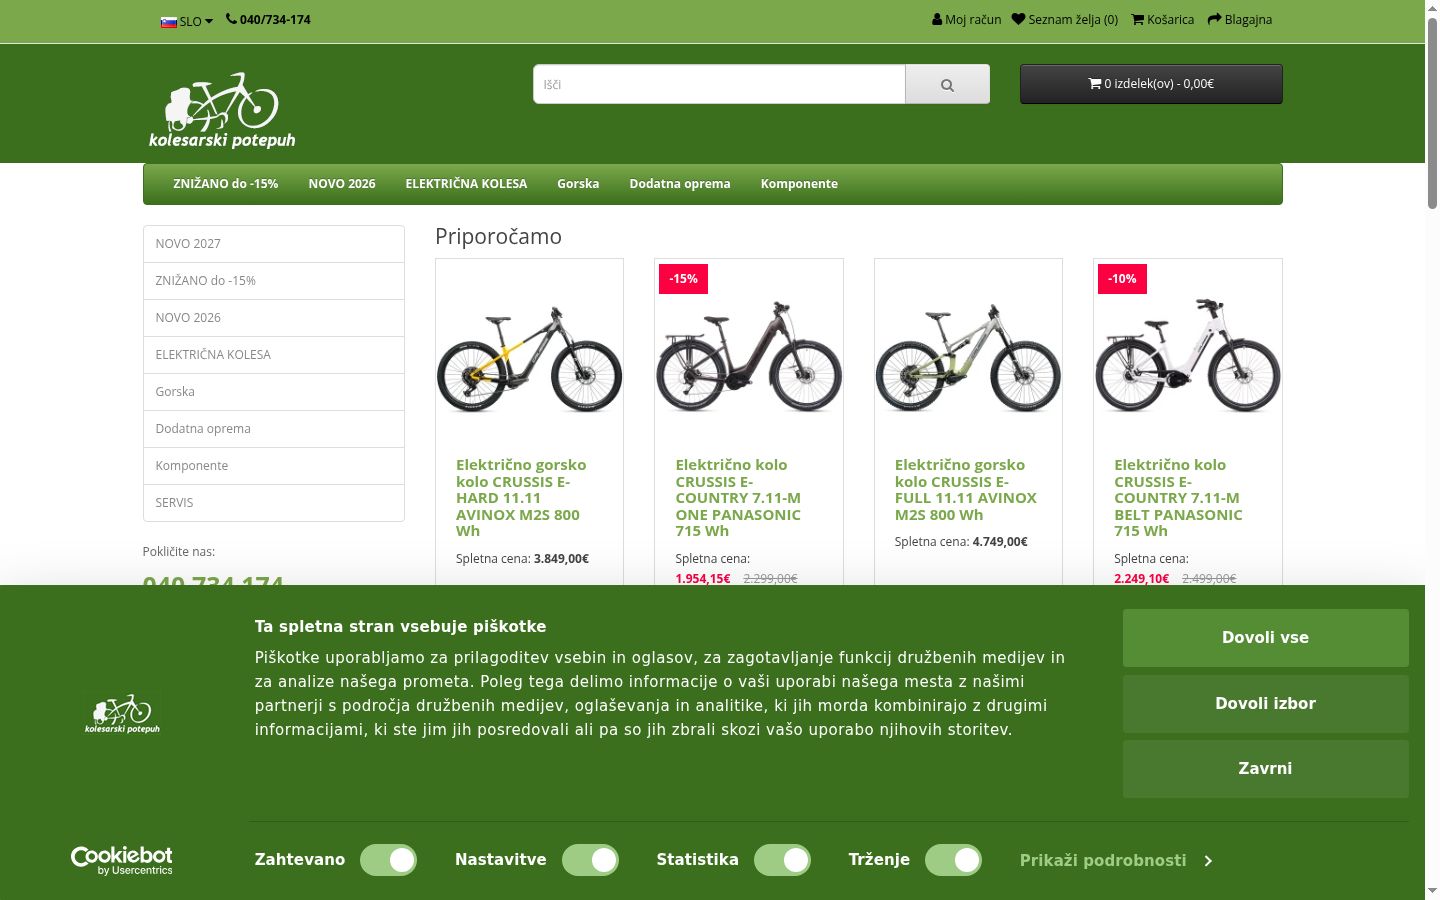Screen dimensions: 1440x900
Task: Click Zavrni cookie button
Action: [1265, 769]
